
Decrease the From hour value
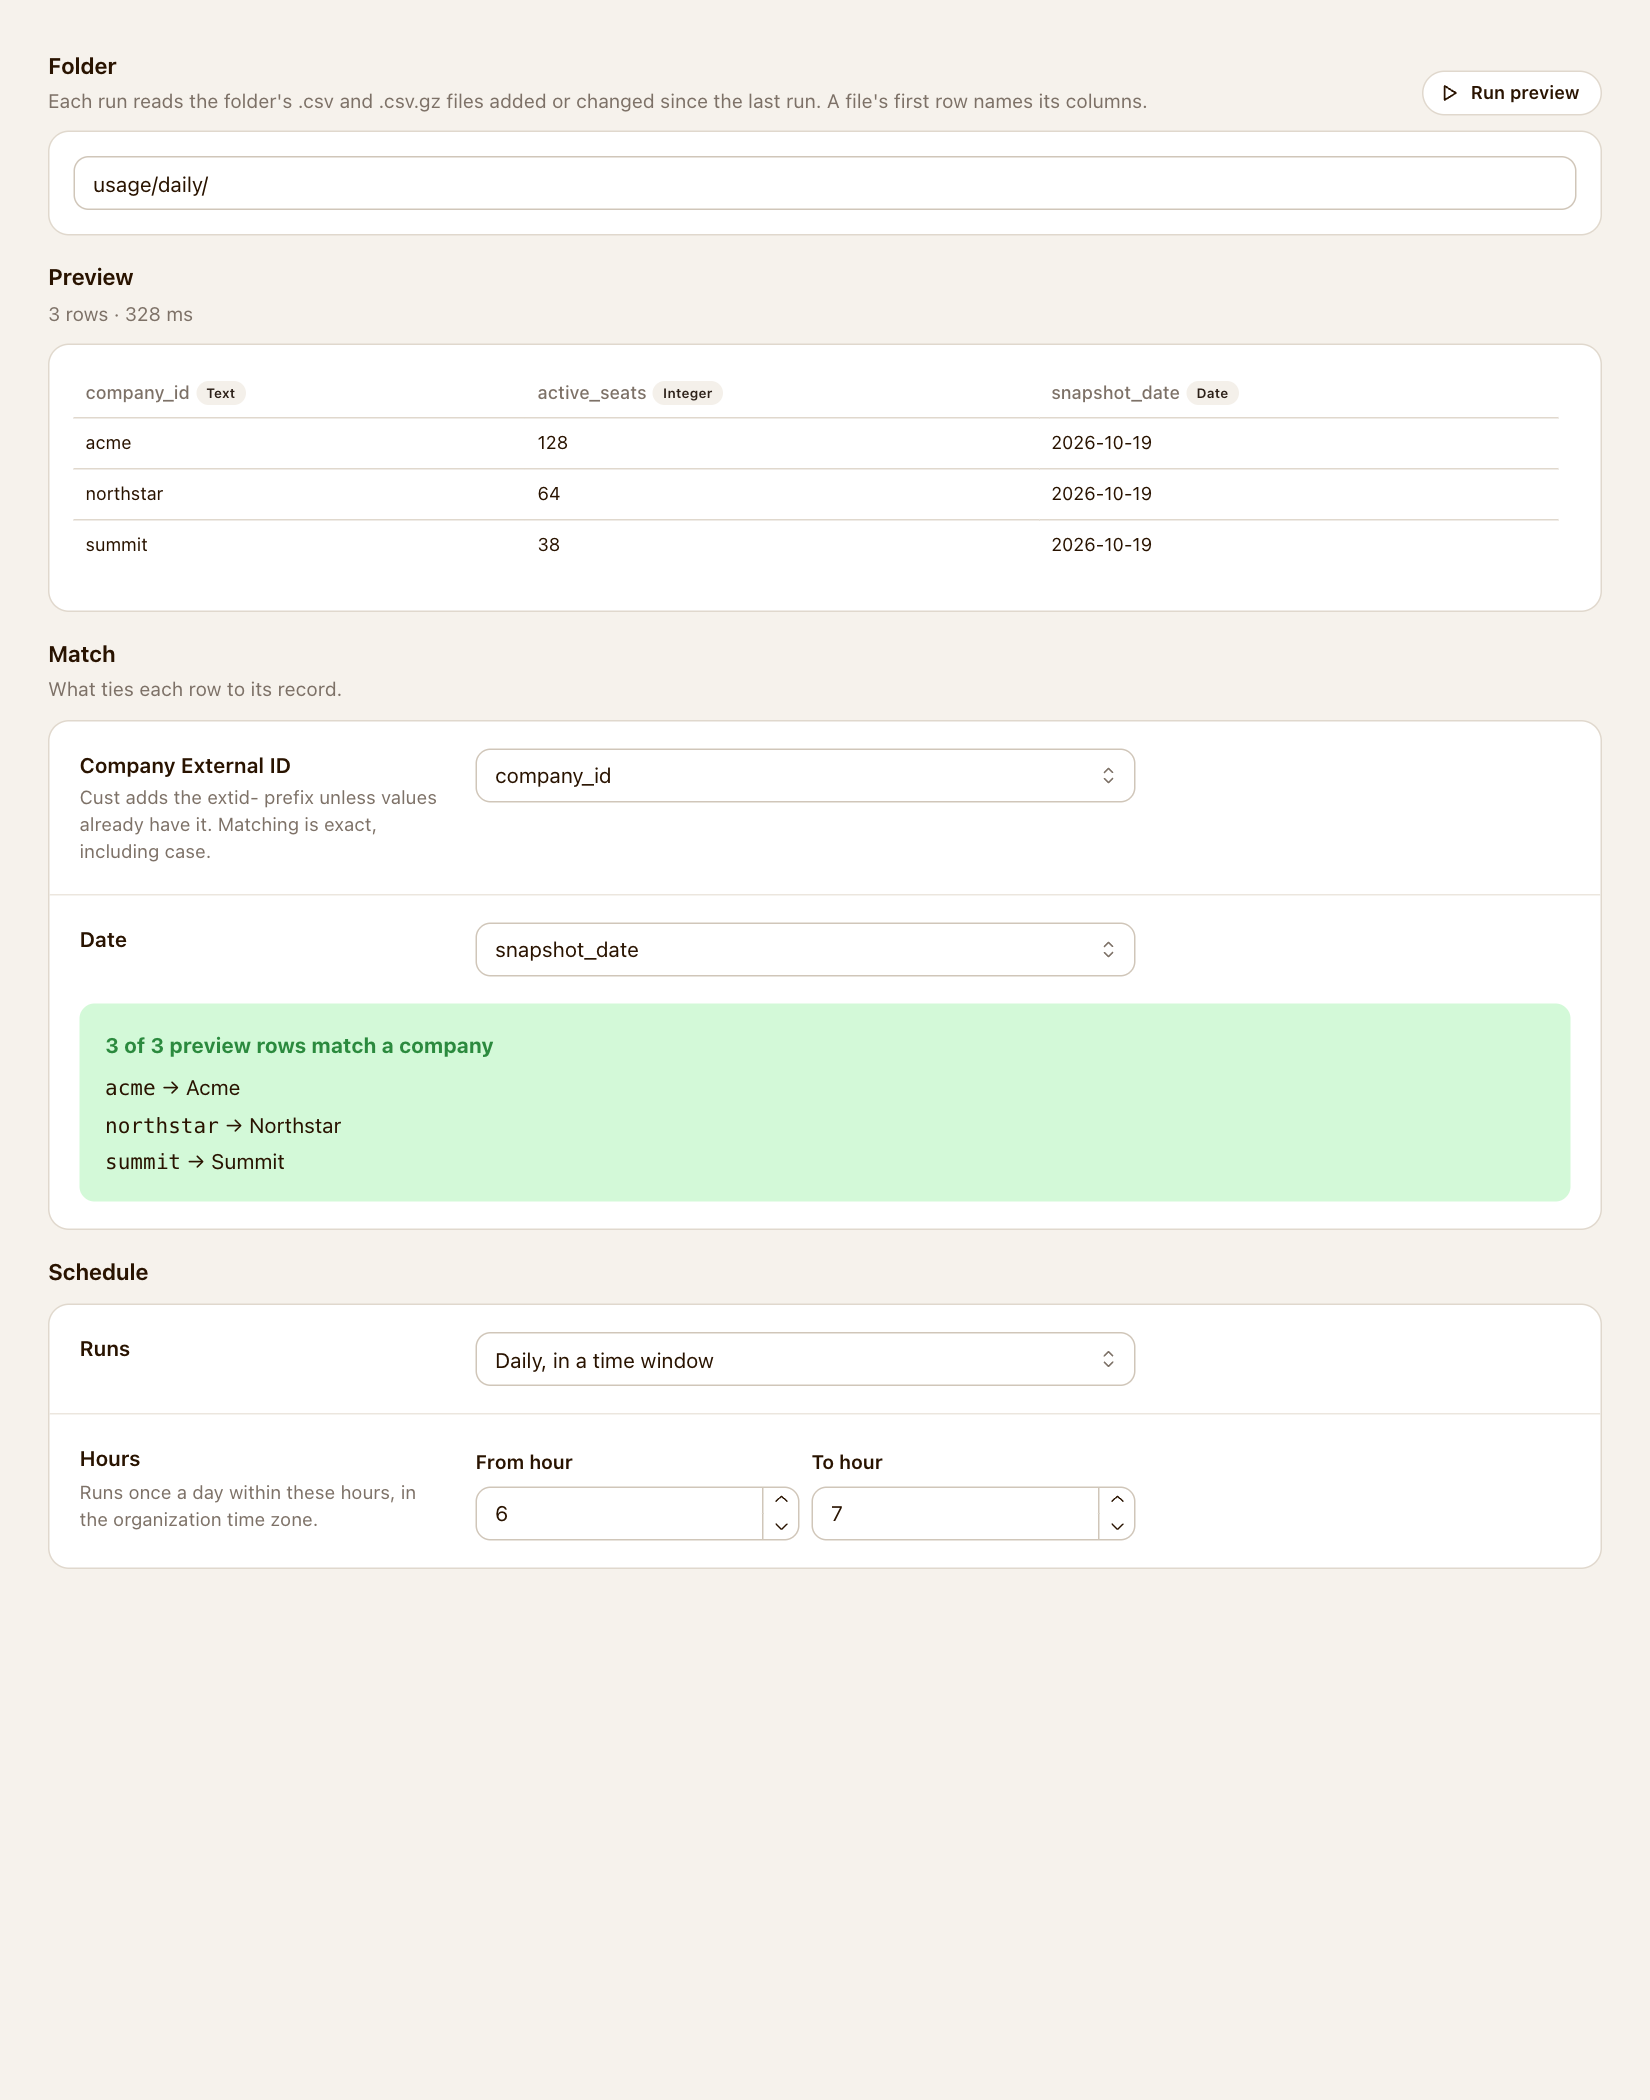(x=782, y=1527)
